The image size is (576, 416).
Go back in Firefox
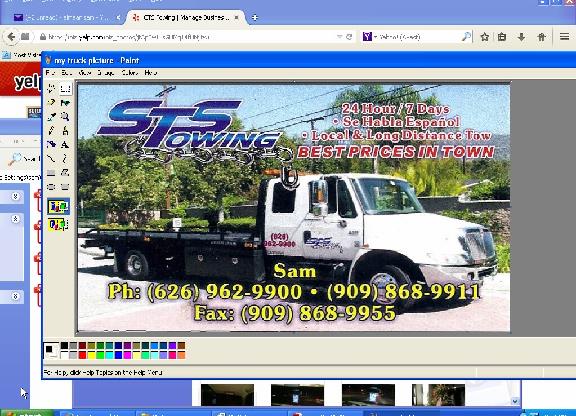[x=11, y=37]
